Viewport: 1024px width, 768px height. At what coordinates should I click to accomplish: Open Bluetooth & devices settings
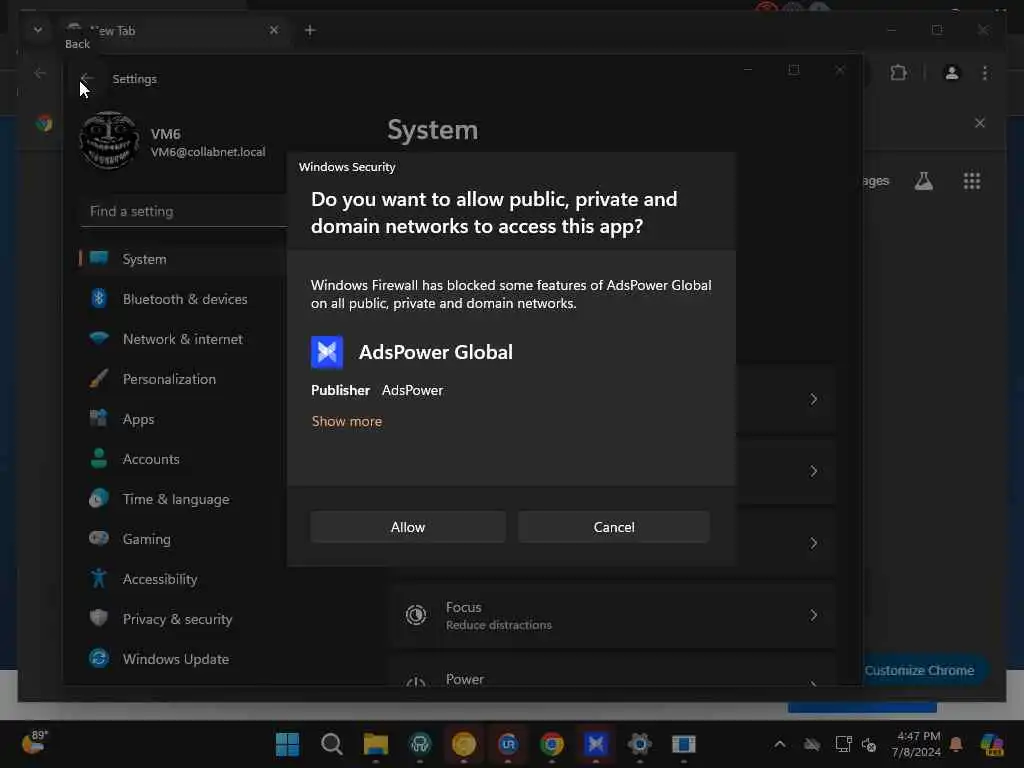[x=183, y=299]
